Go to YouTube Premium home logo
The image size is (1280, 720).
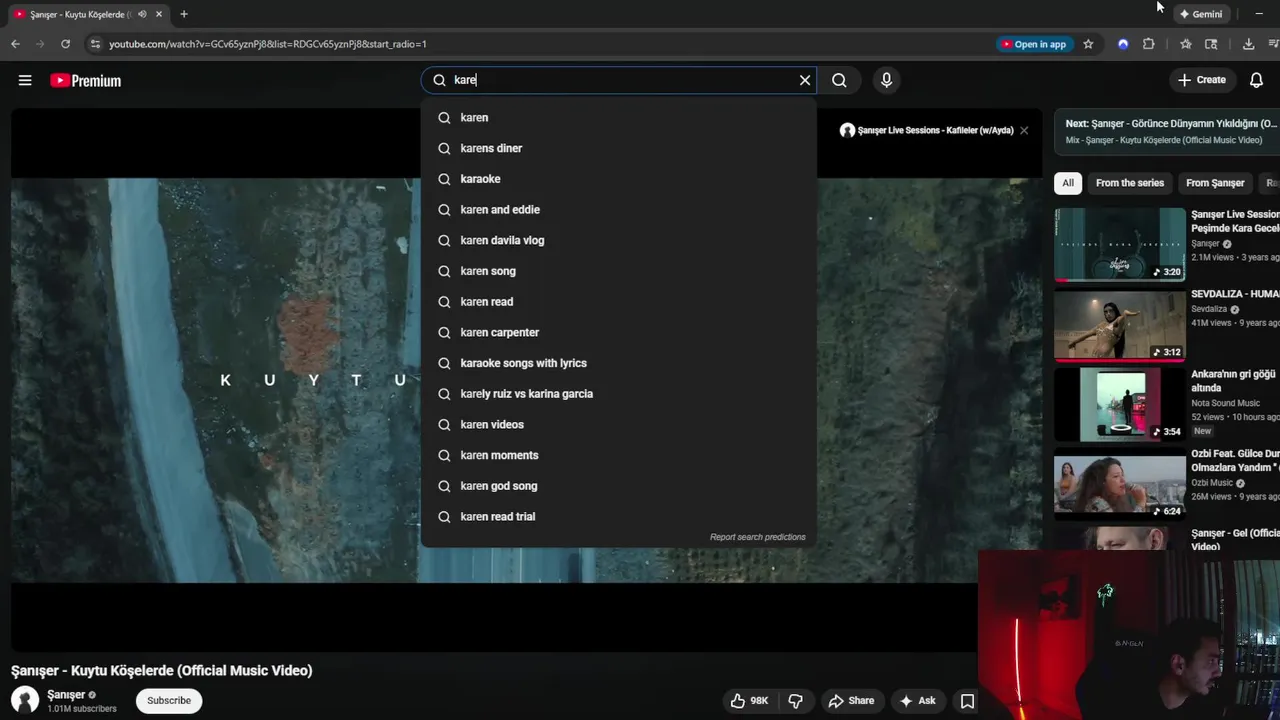click(86, 81)
